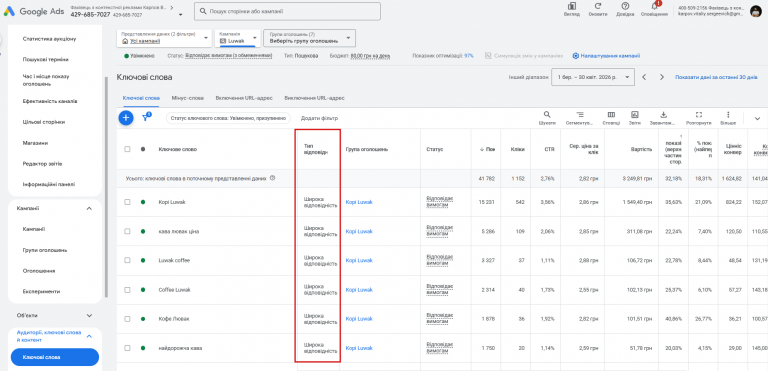Click the Розгорнути expand table icon

(x=699, y=115)
